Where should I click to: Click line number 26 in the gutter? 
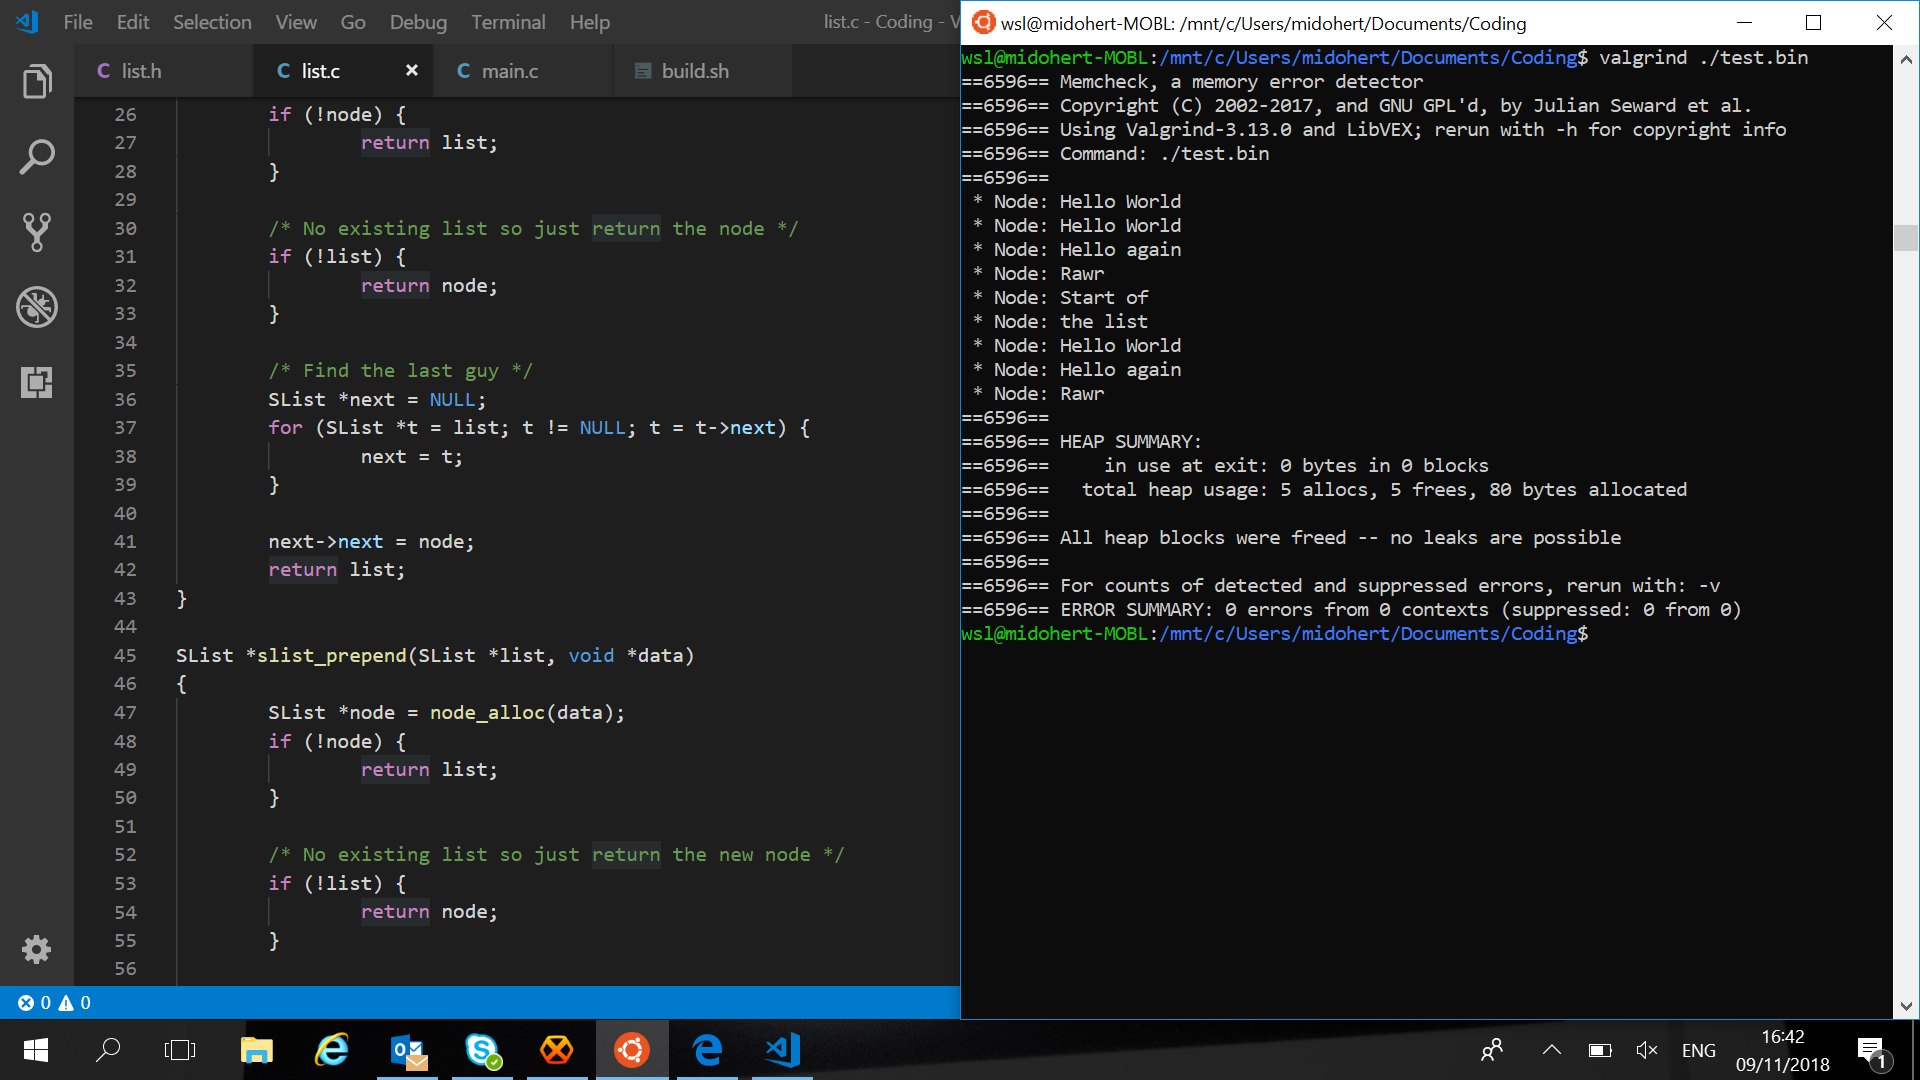(125, 114)
